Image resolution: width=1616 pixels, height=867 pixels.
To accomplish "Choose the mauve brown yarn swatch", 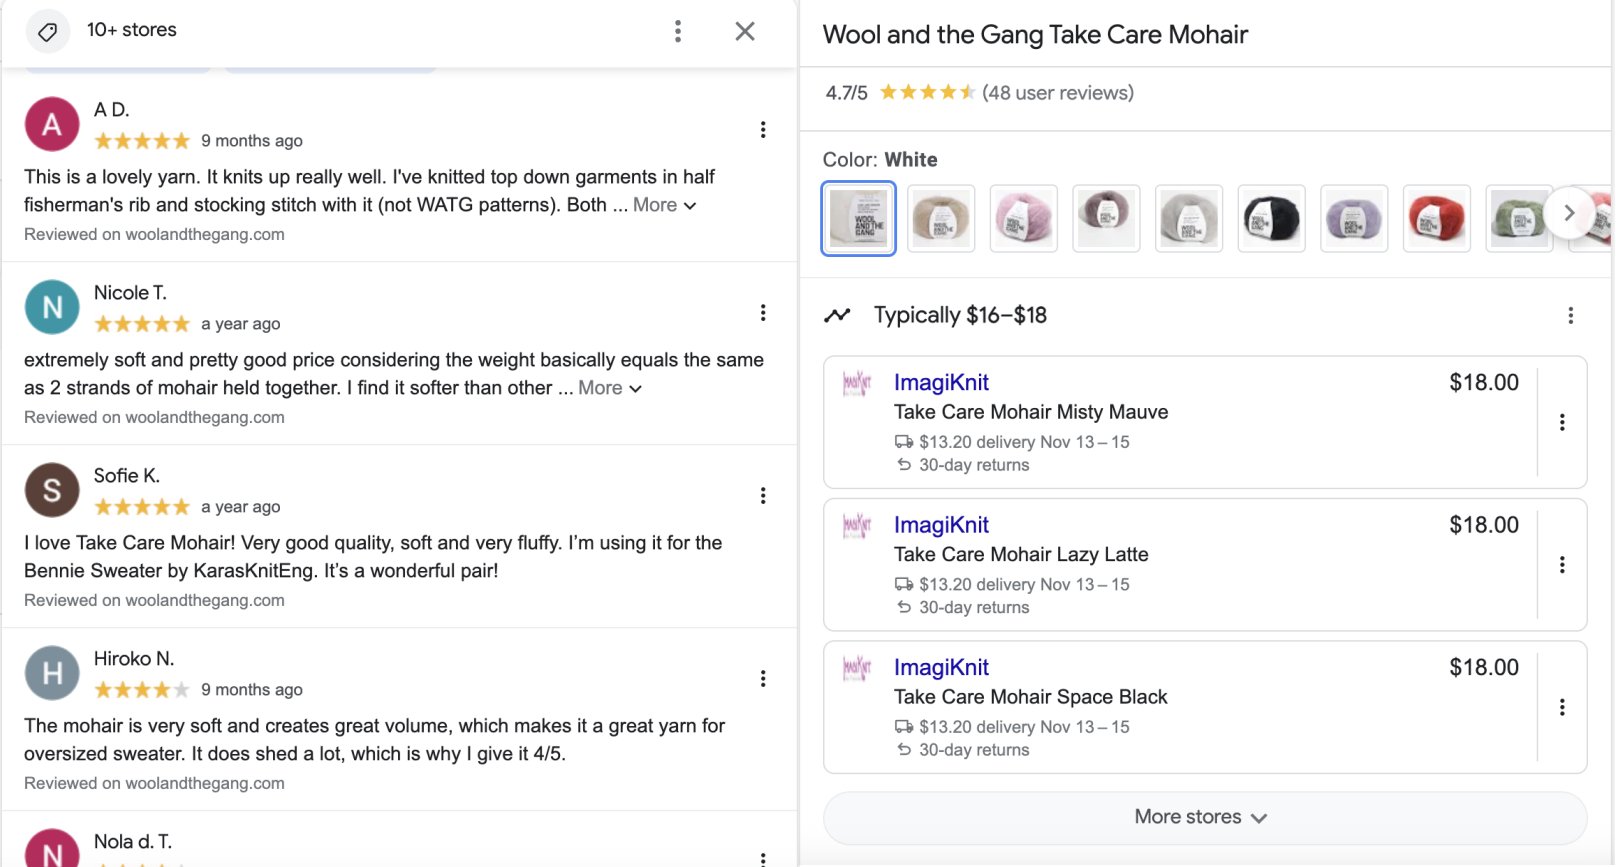I will pyautogui.click(x=1106, y=218).
